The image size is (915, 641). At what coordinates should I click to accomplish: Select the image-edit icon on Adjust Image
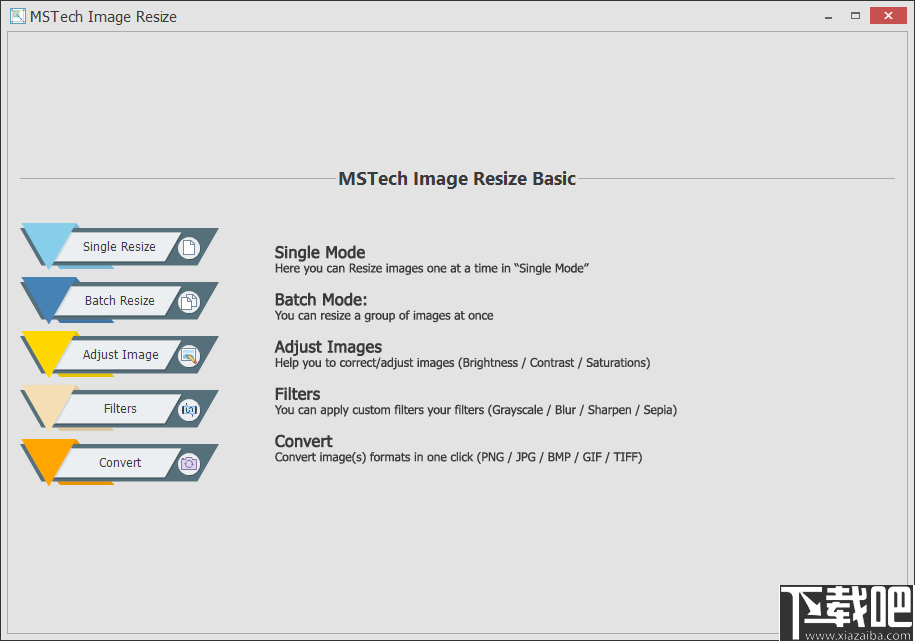[189, 354]
